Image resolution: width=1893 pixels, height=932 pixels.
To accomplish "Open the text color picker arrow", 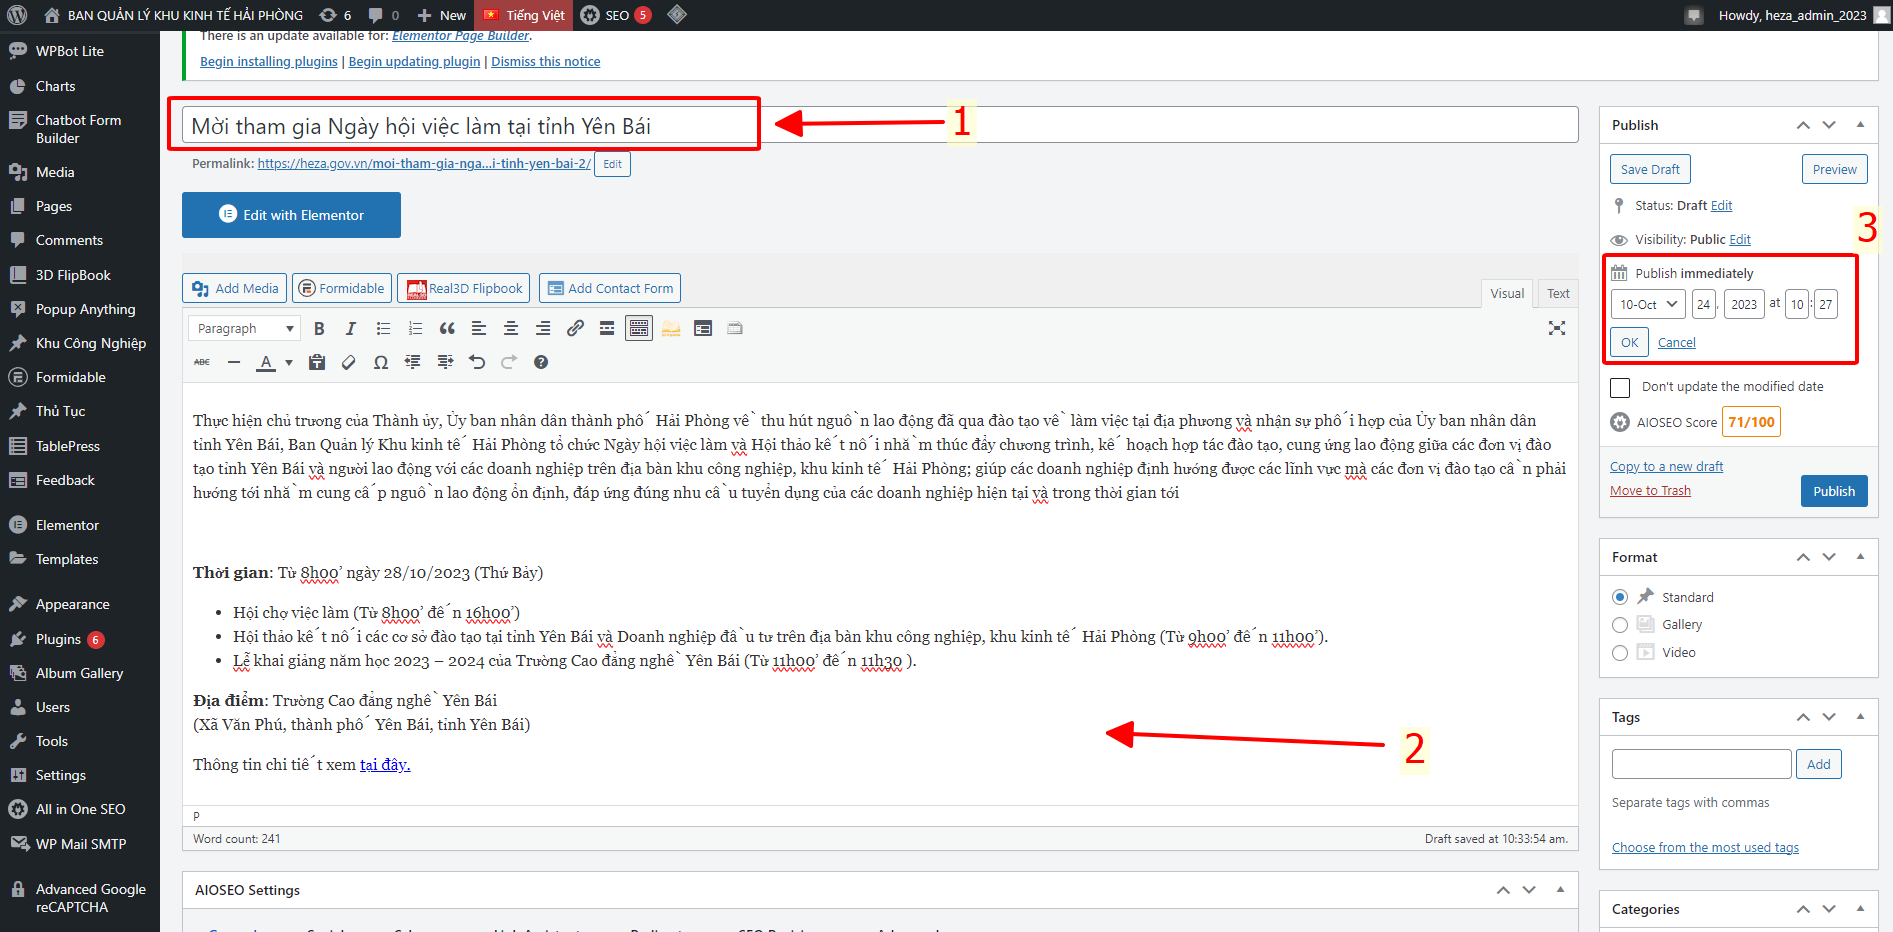I will pos(289,363).
